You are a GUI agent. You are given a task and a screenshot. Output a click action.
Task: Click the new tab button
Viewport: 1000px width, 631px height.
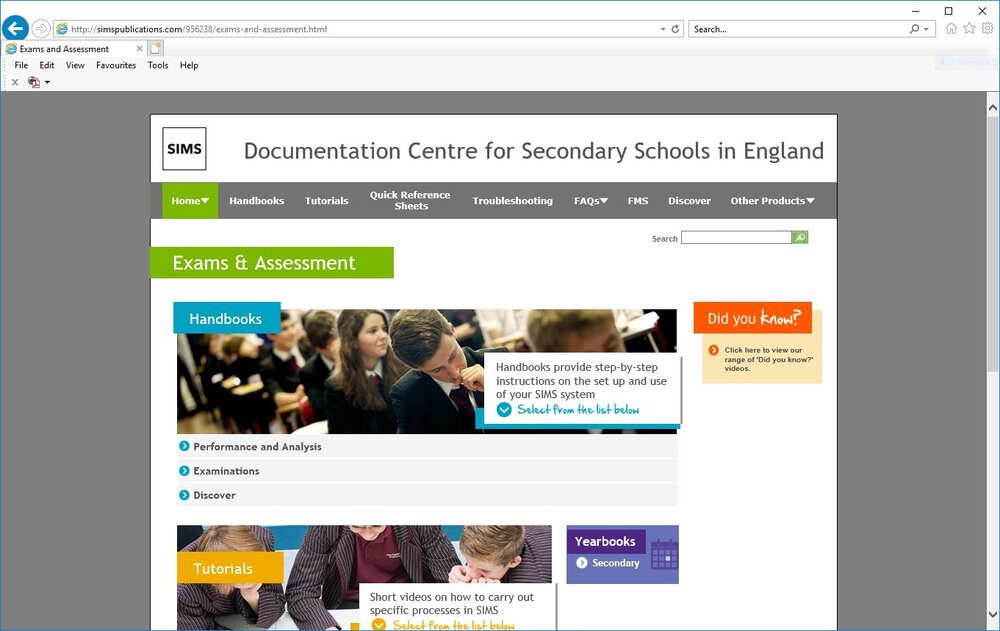pyautogui.click(x=156, y=48)
